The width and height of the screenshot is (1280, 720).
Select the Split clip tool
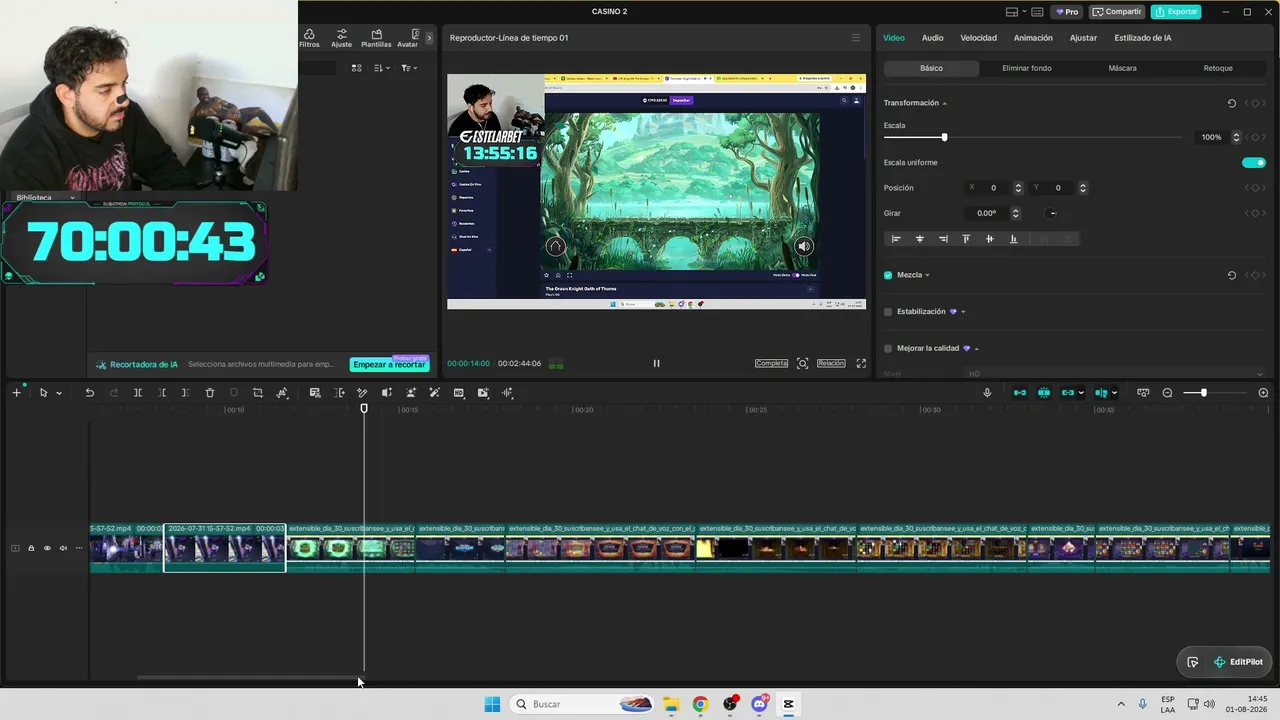[x=138, y=393]
